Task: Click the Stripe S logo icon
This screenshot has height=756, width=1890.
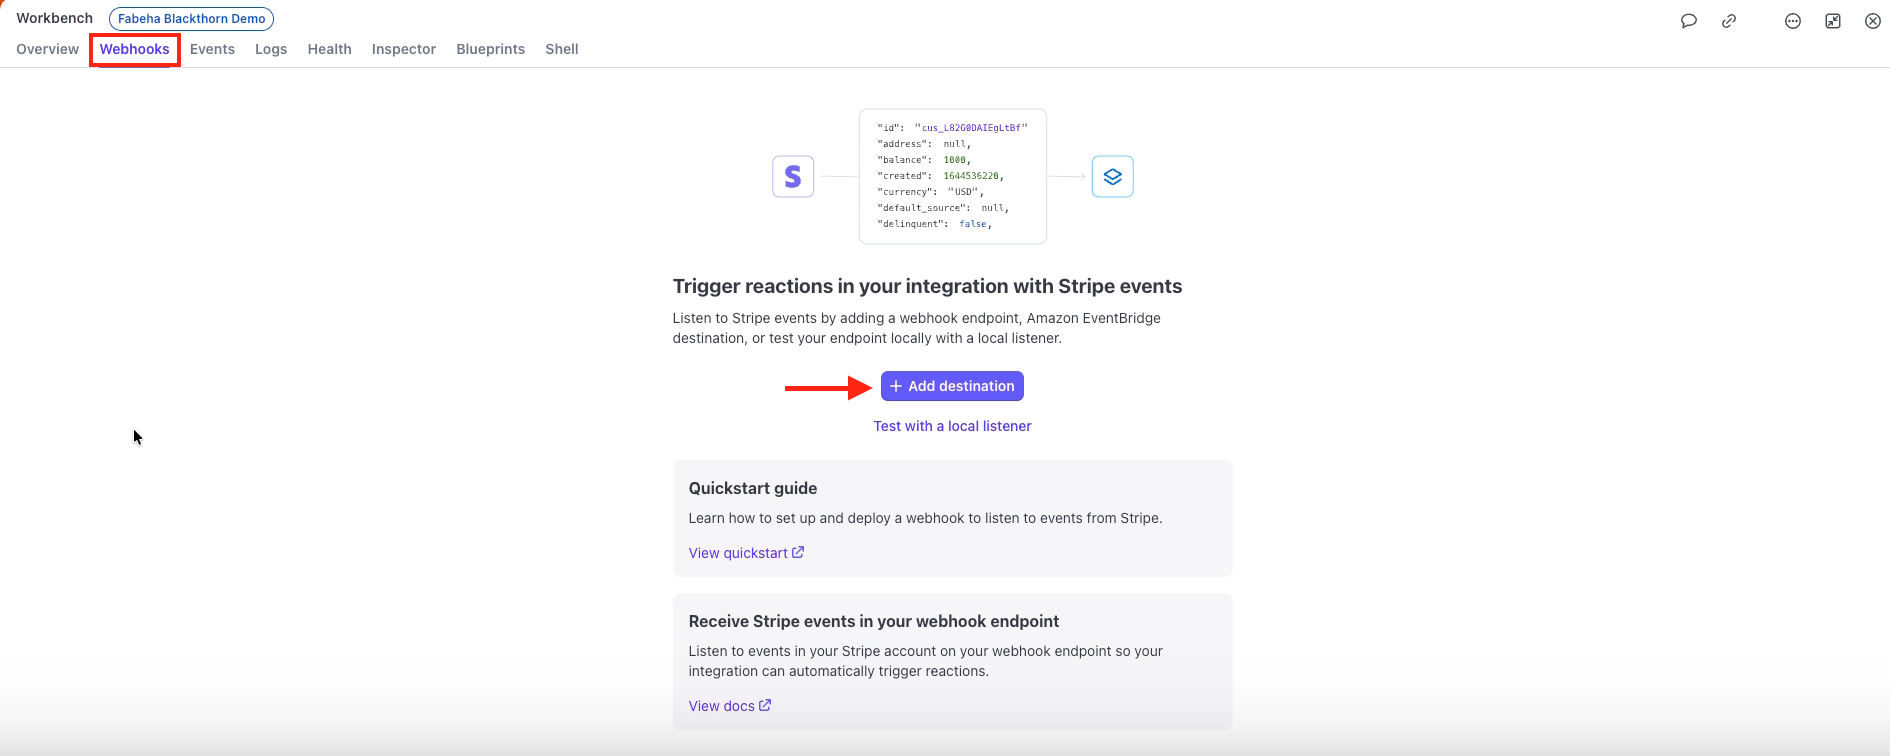Action: 793,177
